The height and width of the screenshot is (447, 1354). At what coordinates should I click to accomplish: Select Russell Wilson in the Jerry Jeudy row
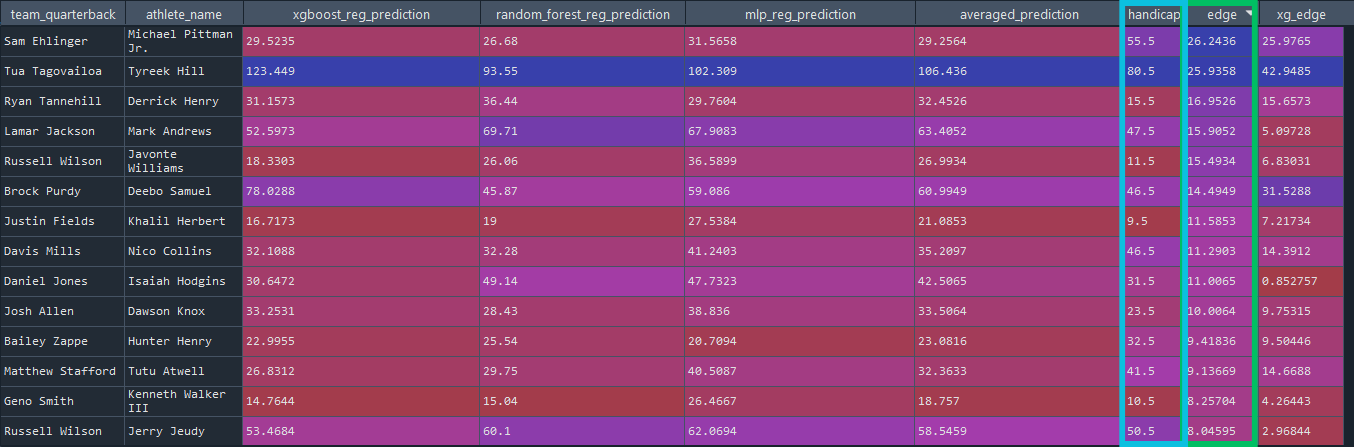click(x=62, y=432)
